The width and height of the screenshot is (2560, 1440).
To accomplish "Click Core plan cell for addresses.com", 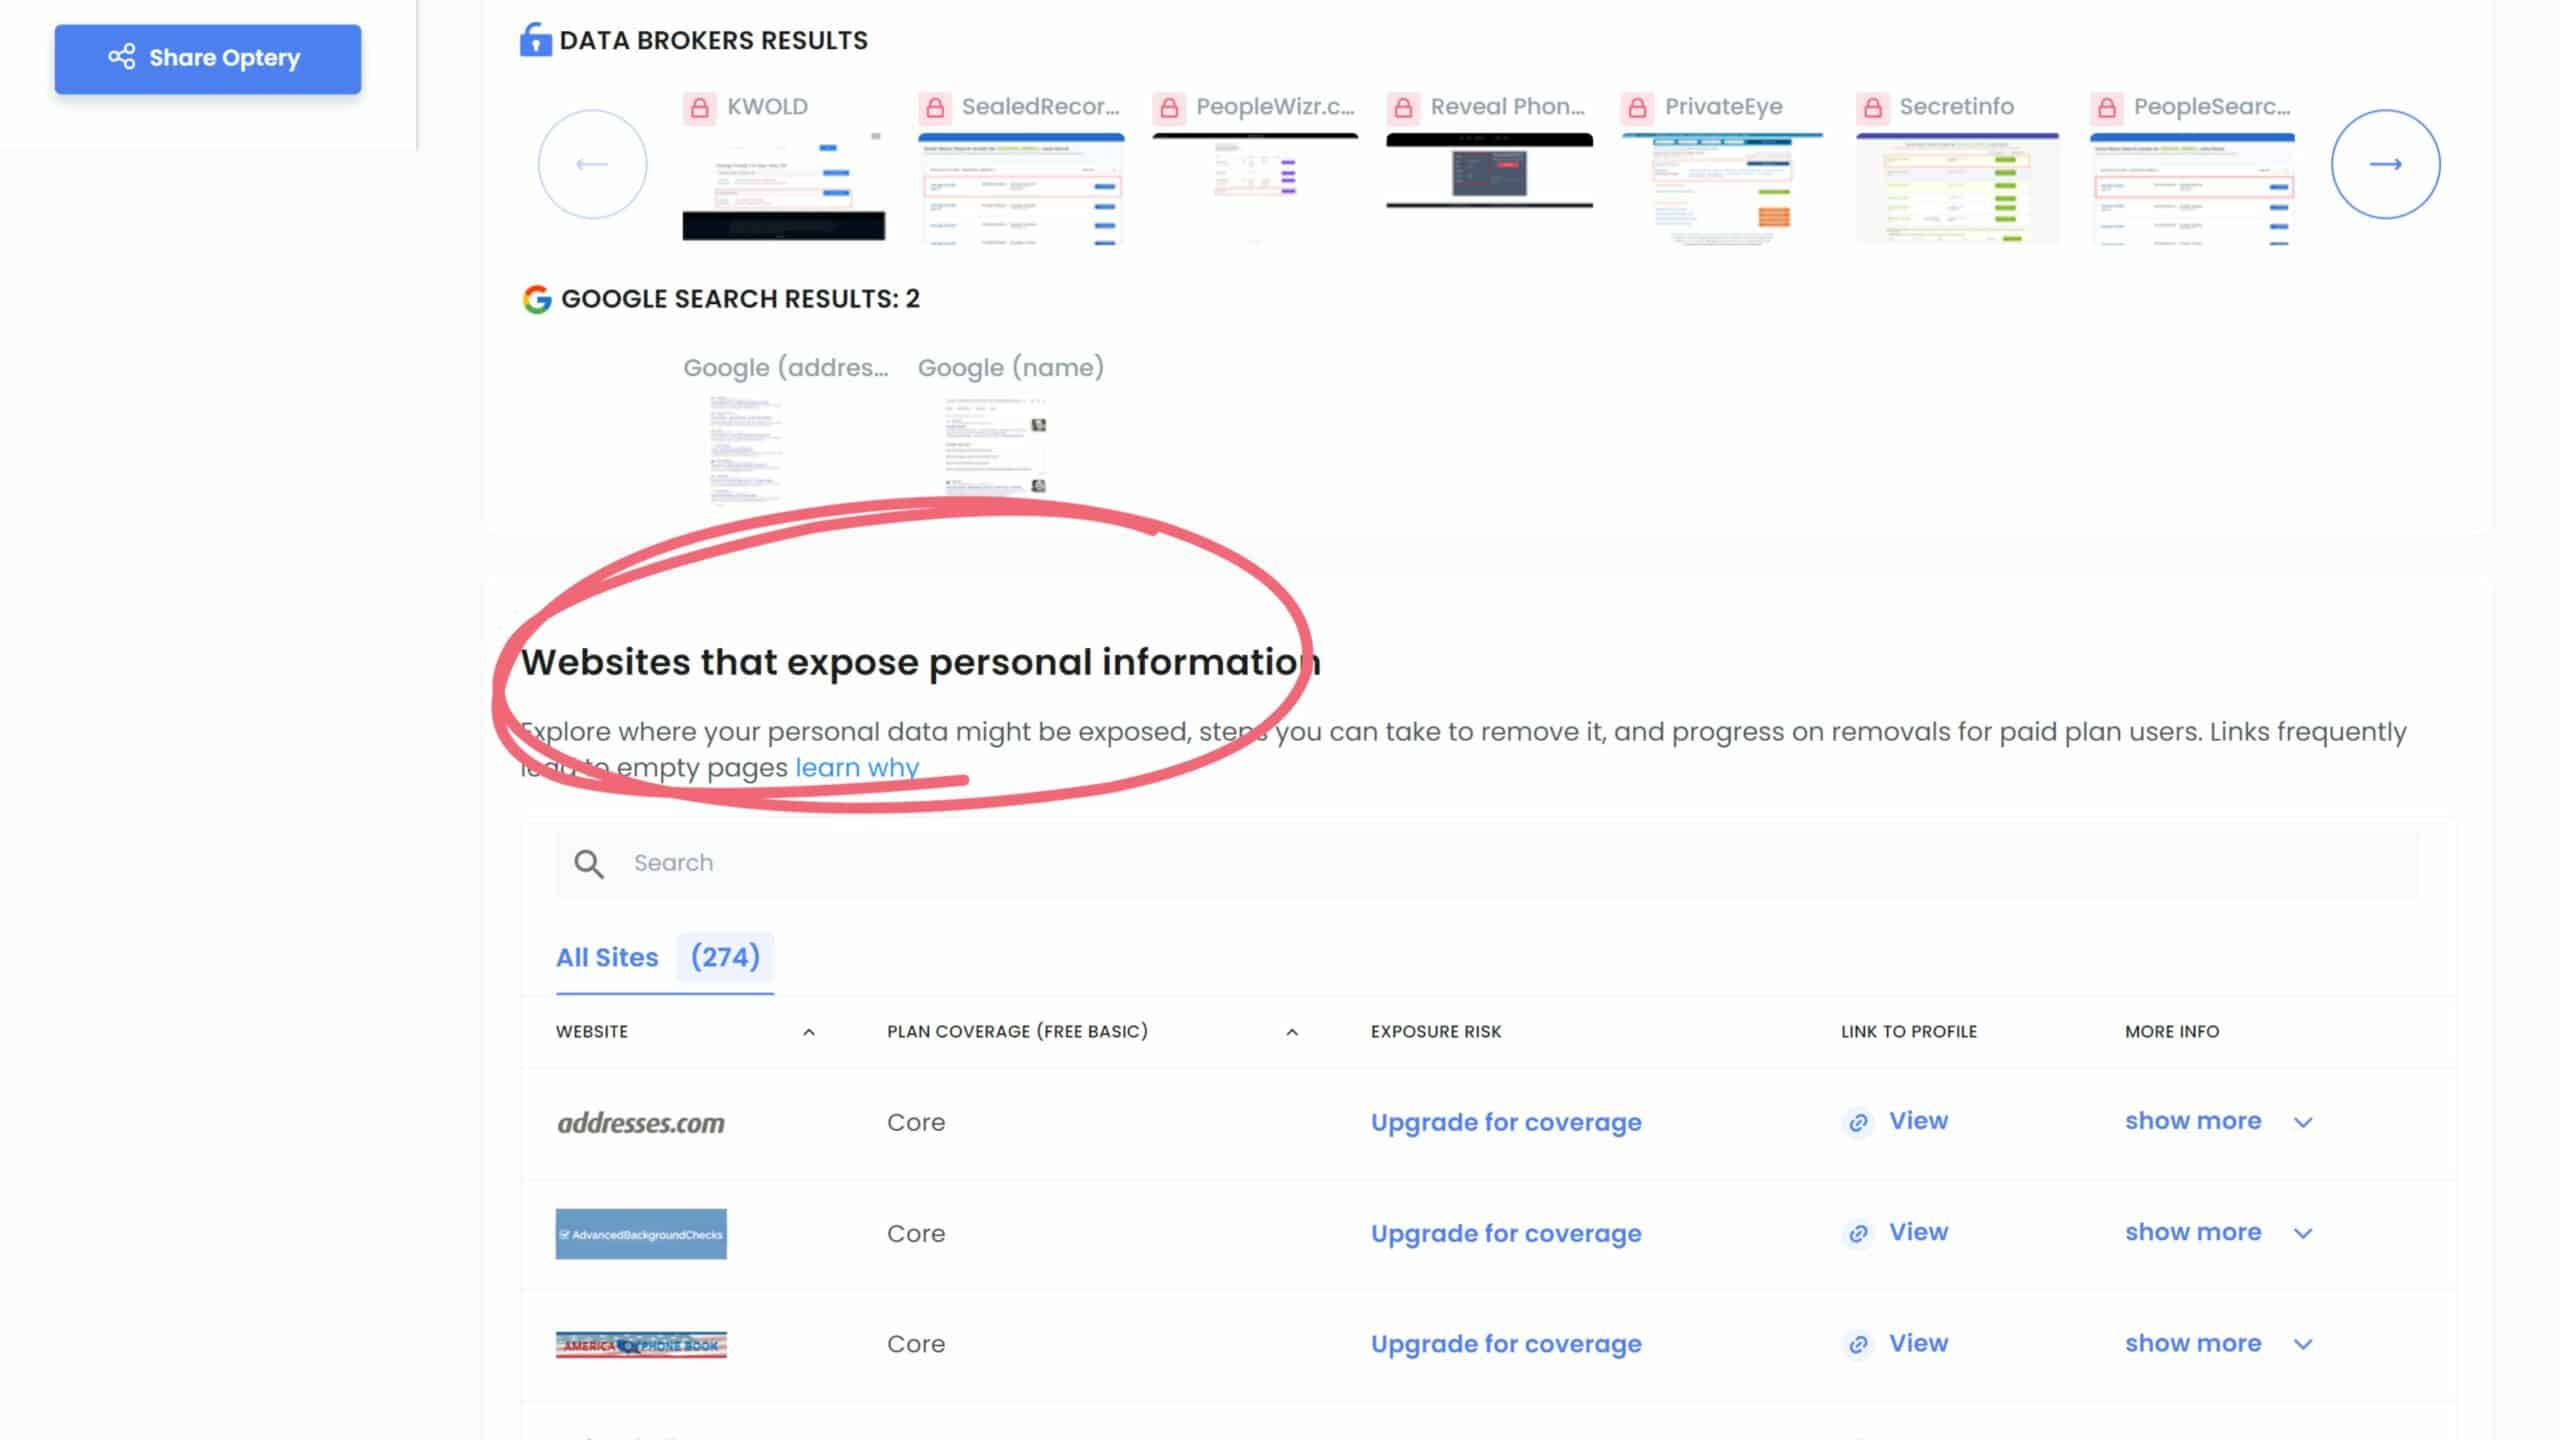I will coord(916,1122).
